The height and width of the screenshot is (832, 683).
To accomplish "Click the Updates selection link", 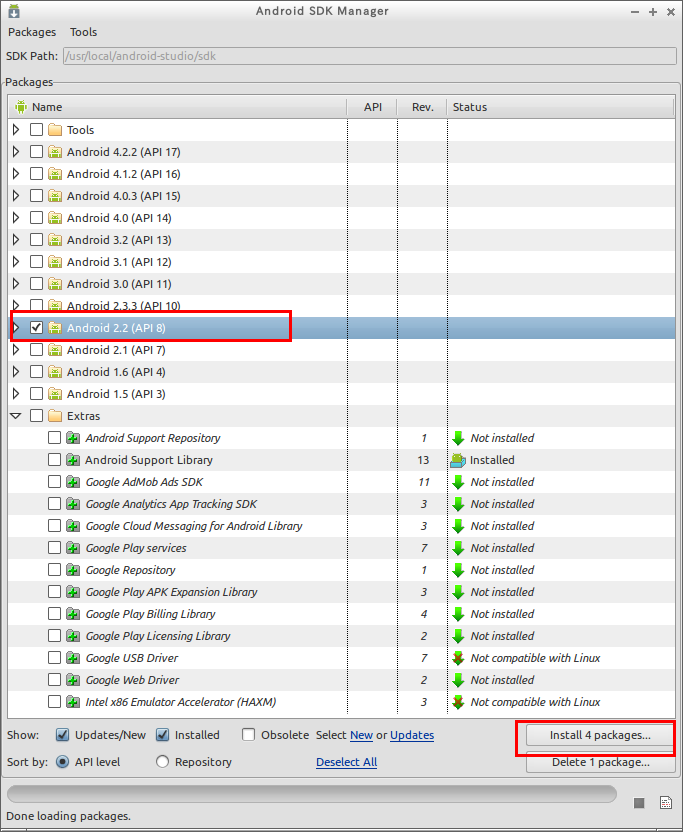I will pyautogui.click(x=412, y=735).
